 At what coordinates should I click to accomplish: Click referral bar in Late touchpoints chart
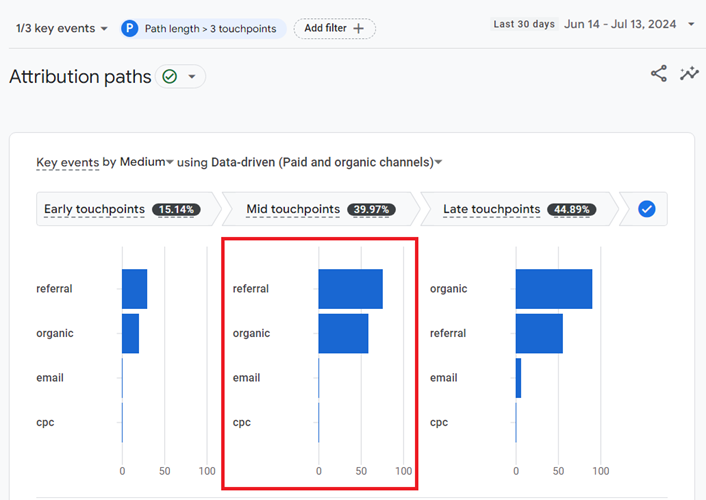coord(539,333)
